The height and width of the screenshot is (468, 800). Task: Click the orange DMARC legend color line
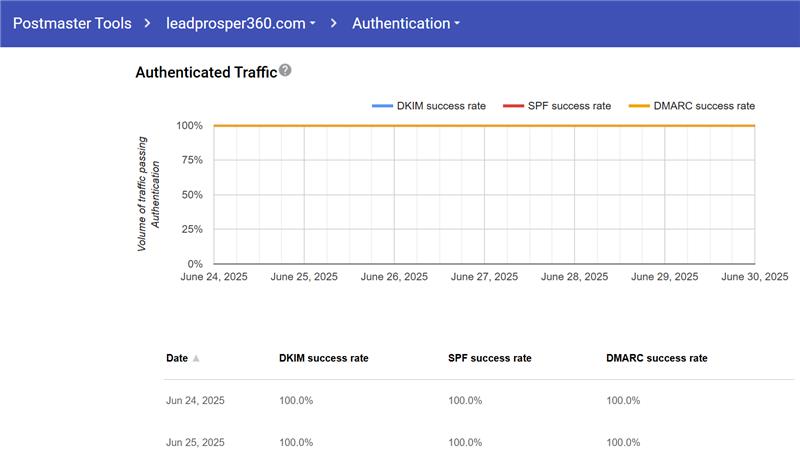coord(639,105)
